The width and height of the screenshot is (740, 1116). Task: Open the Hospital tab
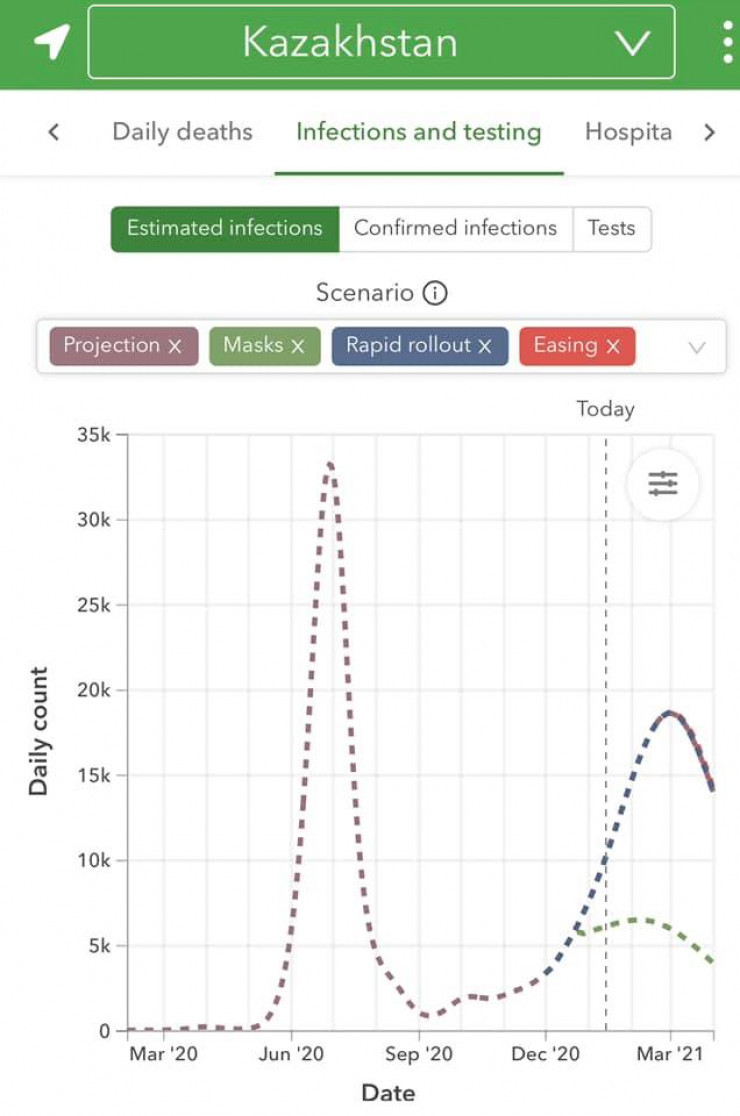pyautogui.click(x=628, y=132)
